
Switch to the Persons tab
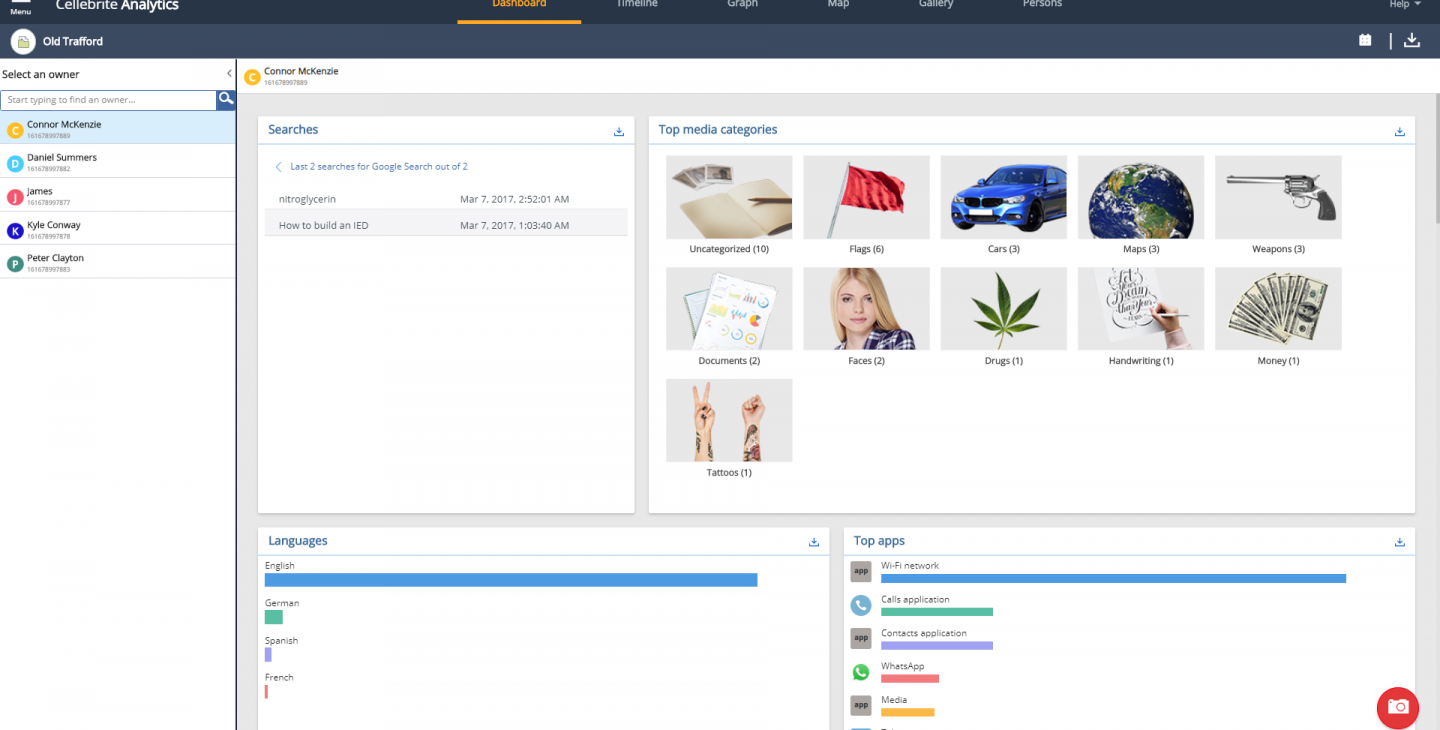coord(1042,4)
